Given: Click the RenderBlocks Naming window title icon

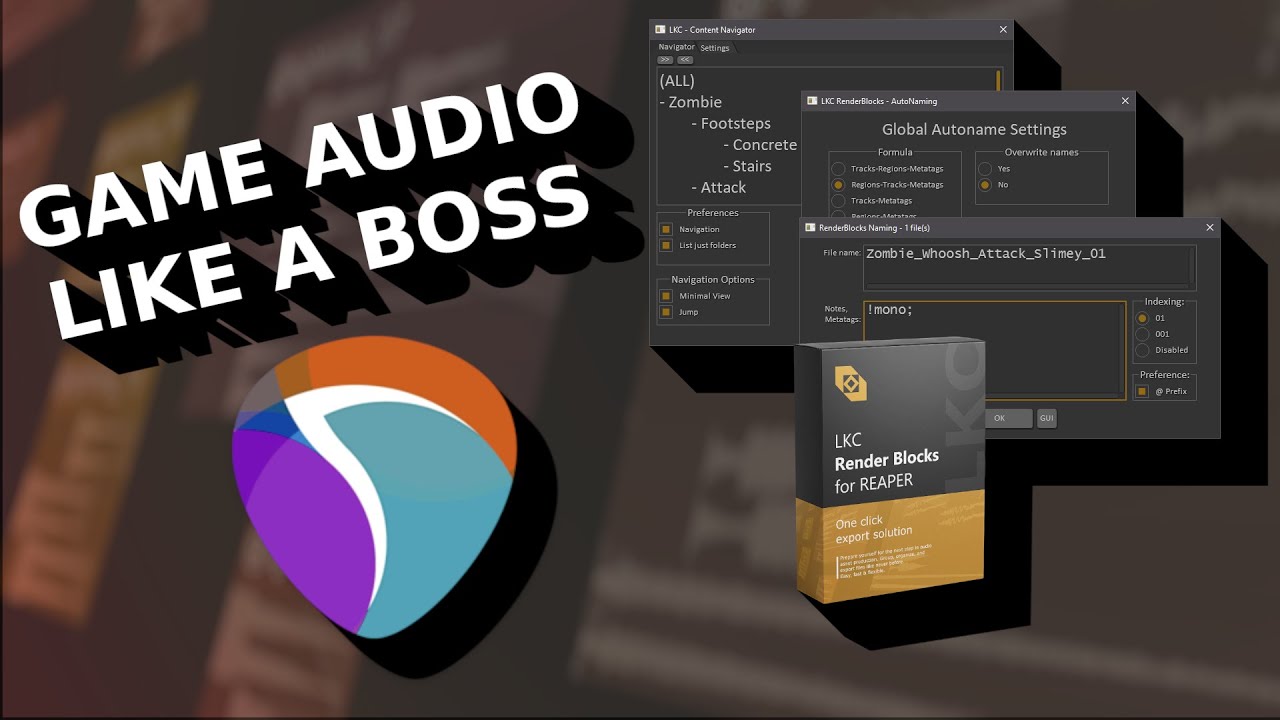Looking at the screenshot, I should [x=810, y=228].
